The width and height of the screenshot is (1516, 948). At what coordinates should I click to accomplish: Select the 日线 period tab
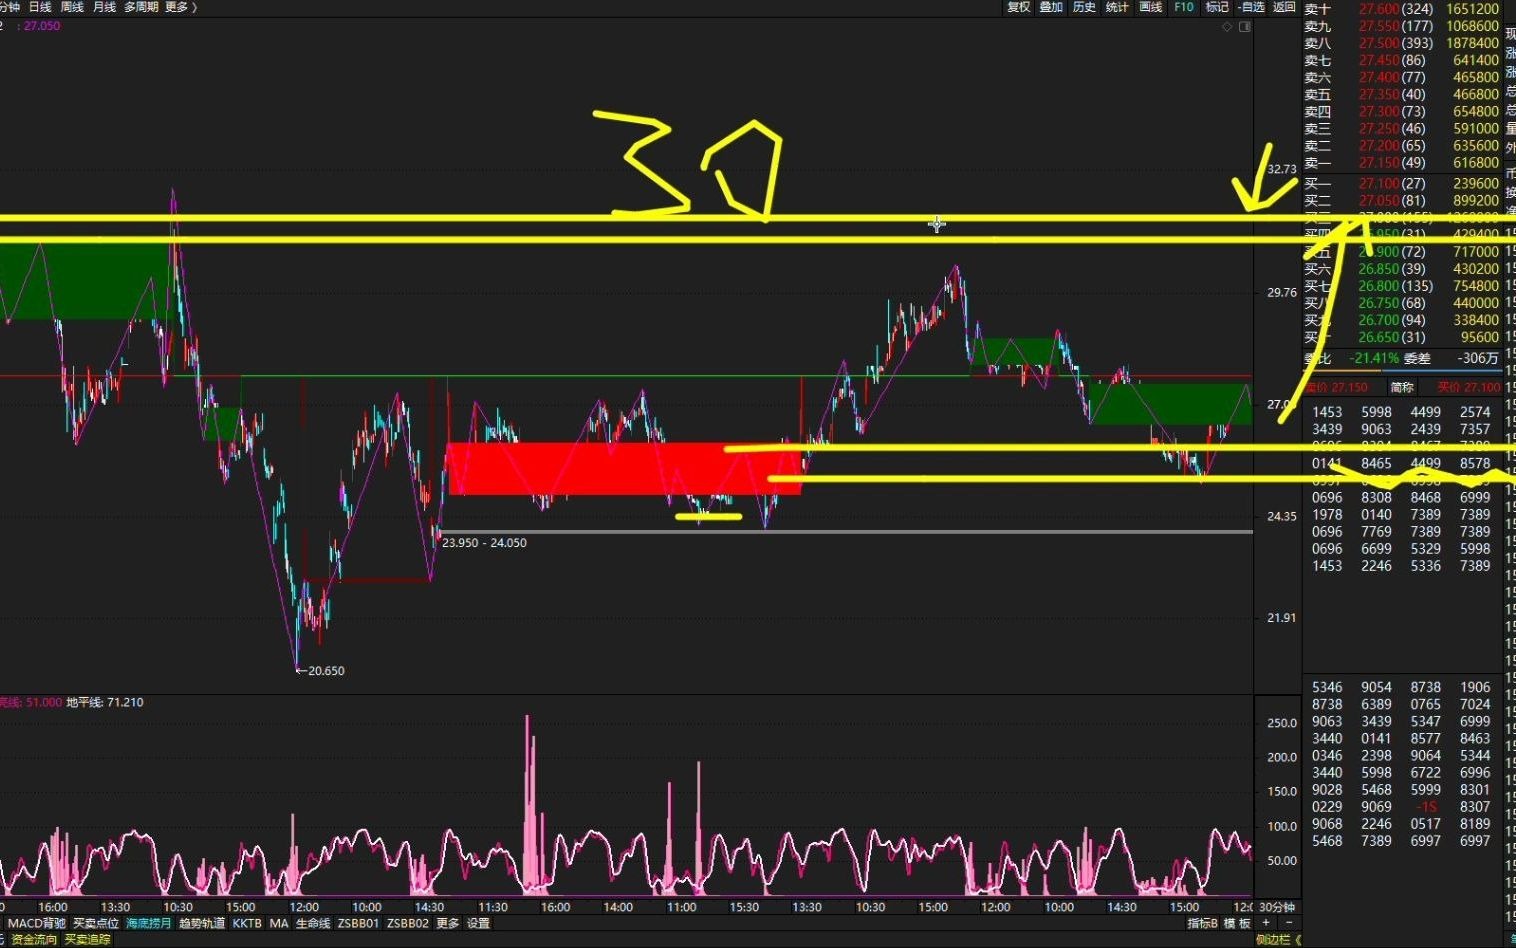point(40,7)
